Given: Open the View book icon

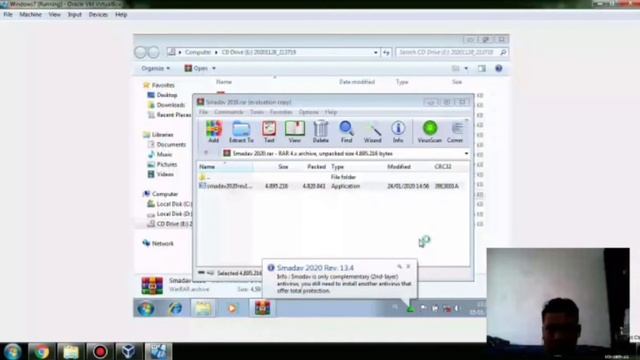Looking at the screenshot, I should pos(294,131).
